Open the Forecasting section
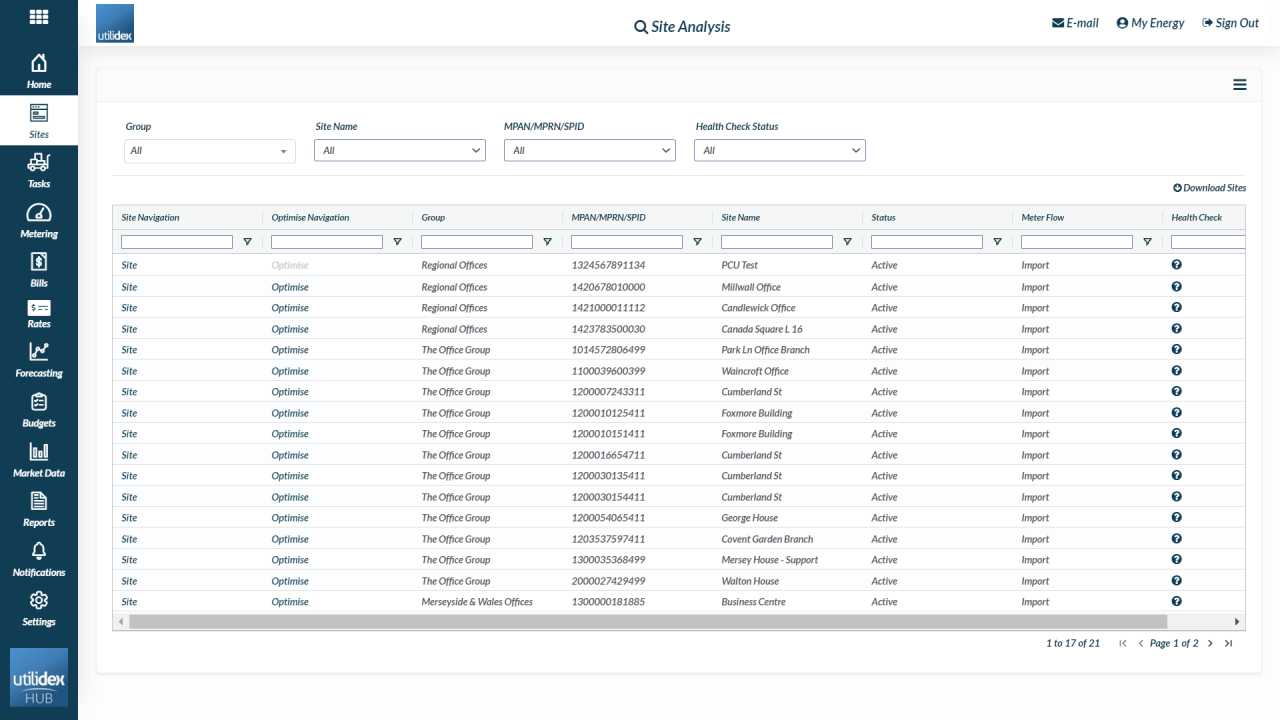This screenshot has width=1280, height=720. coord(39,359)
